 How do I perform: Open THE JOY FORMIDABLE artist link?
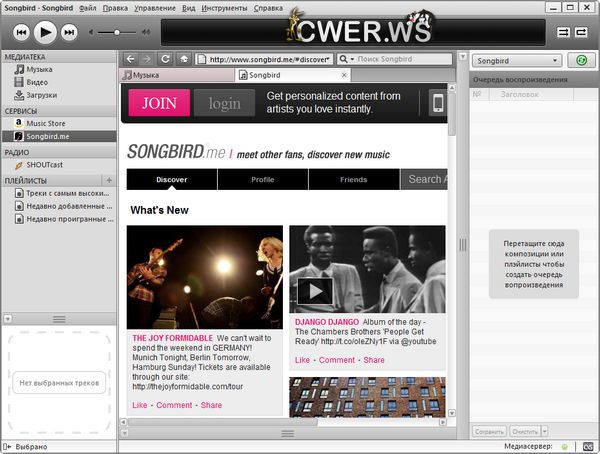(173, 338)
